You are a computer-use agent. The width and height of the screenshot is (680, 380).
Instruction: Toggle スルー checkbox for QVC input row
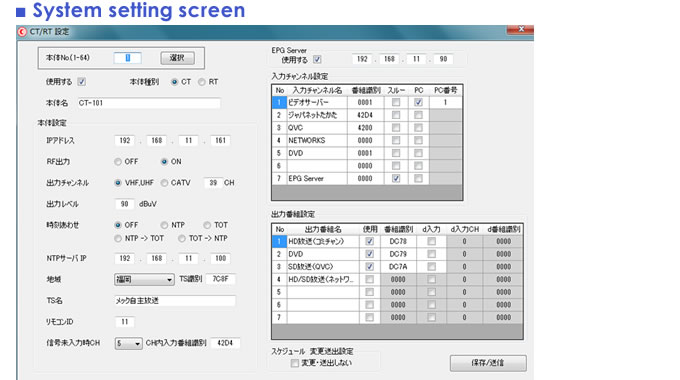(396, 128)
